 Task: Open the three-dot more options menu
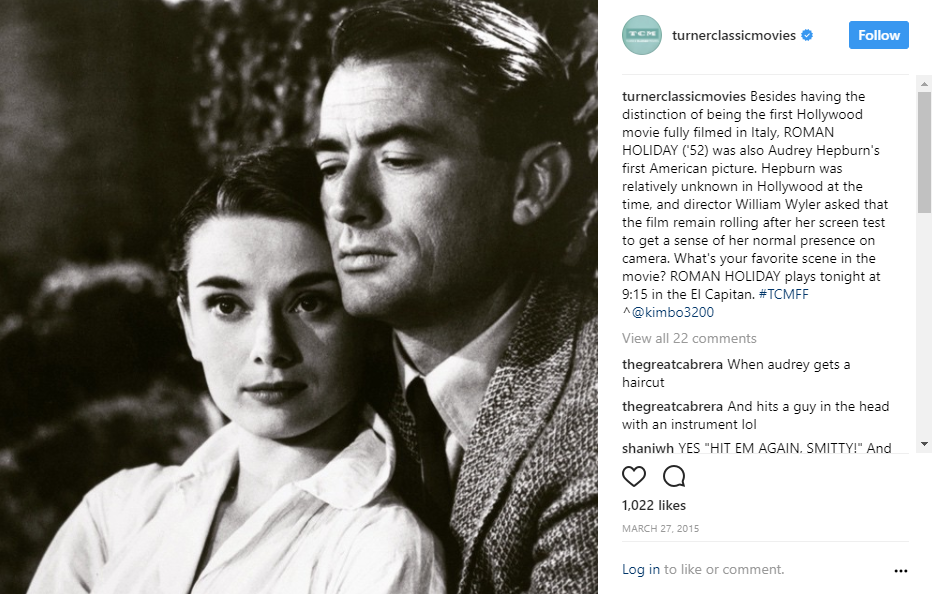900,571
